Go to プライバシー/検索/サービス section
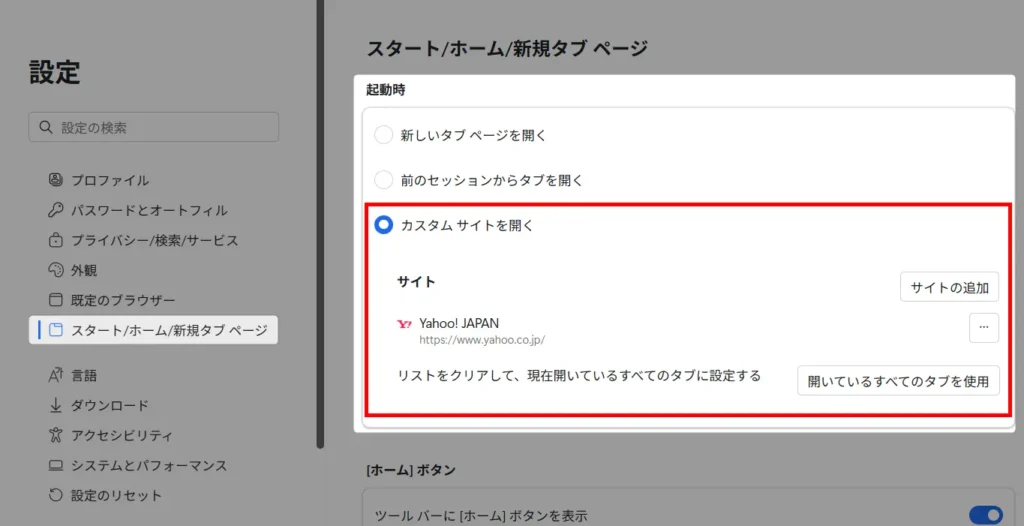 tap(153, 240)
